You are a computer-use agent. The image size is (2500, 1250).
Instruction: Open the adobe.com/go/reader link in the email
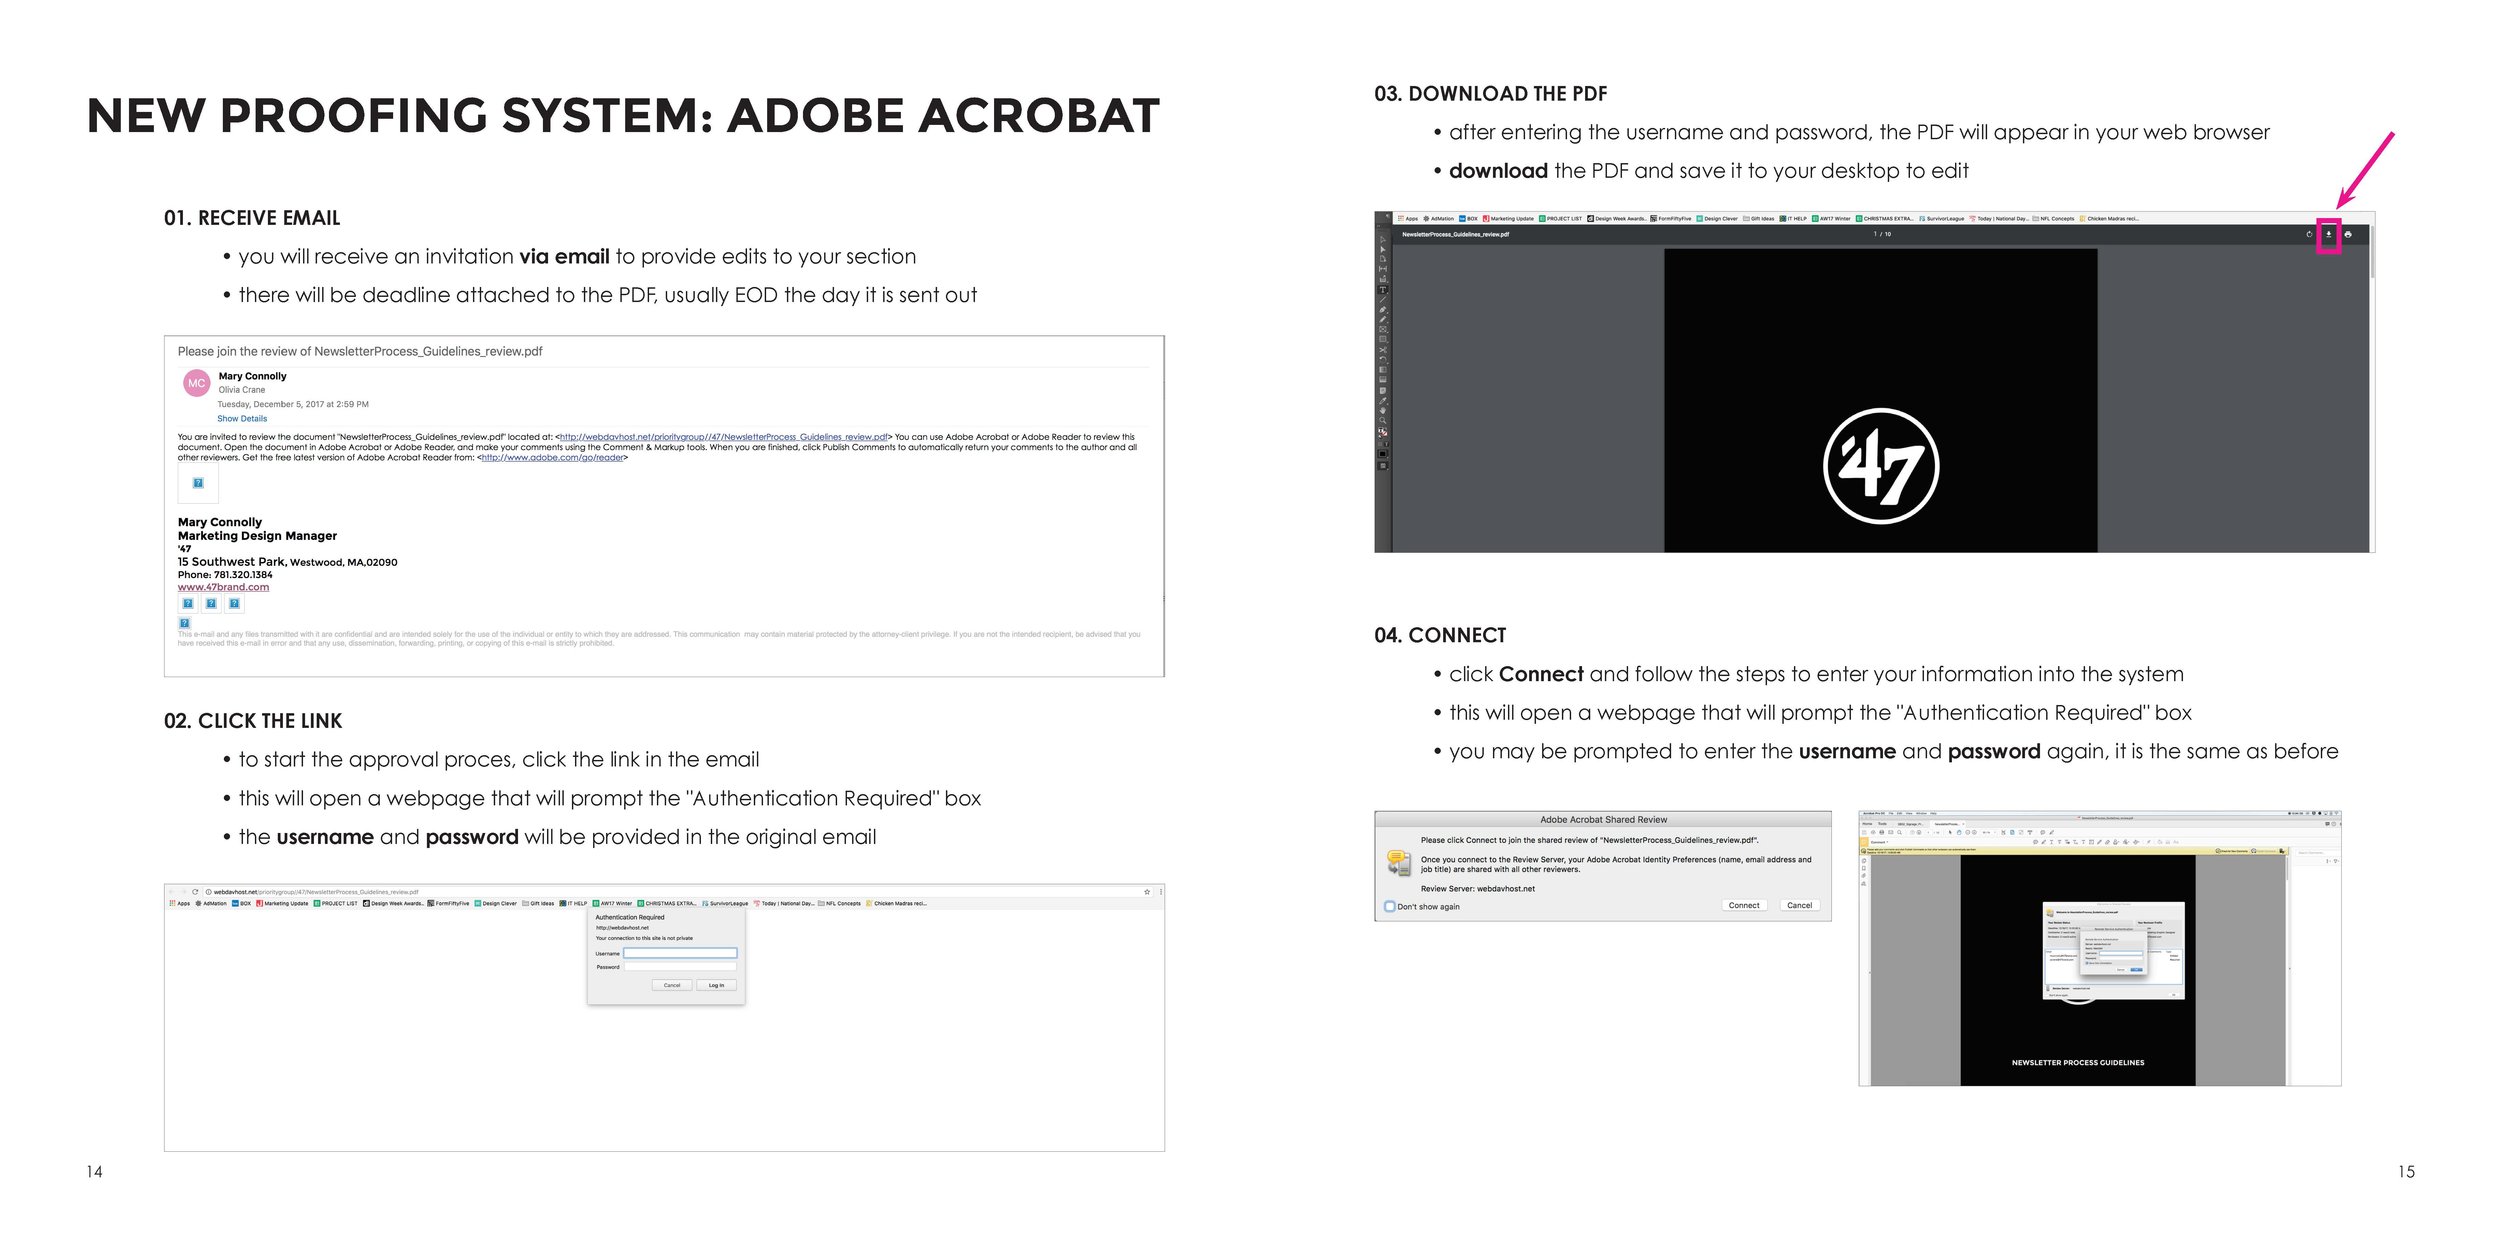pos(553,457)
